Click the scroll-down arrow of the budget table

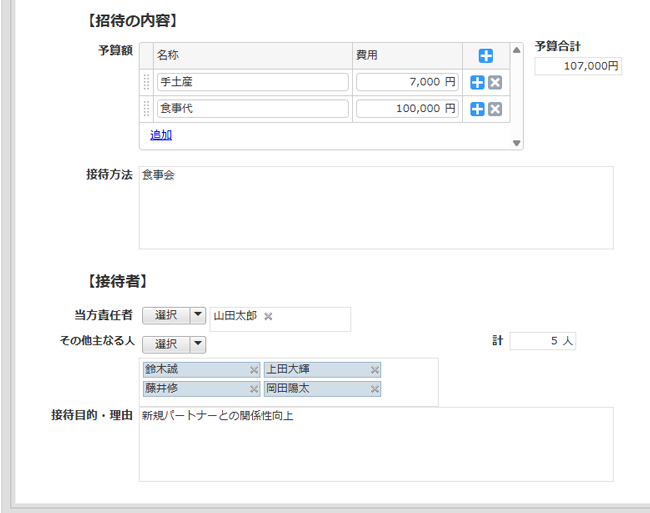click(x=517, y=143)
